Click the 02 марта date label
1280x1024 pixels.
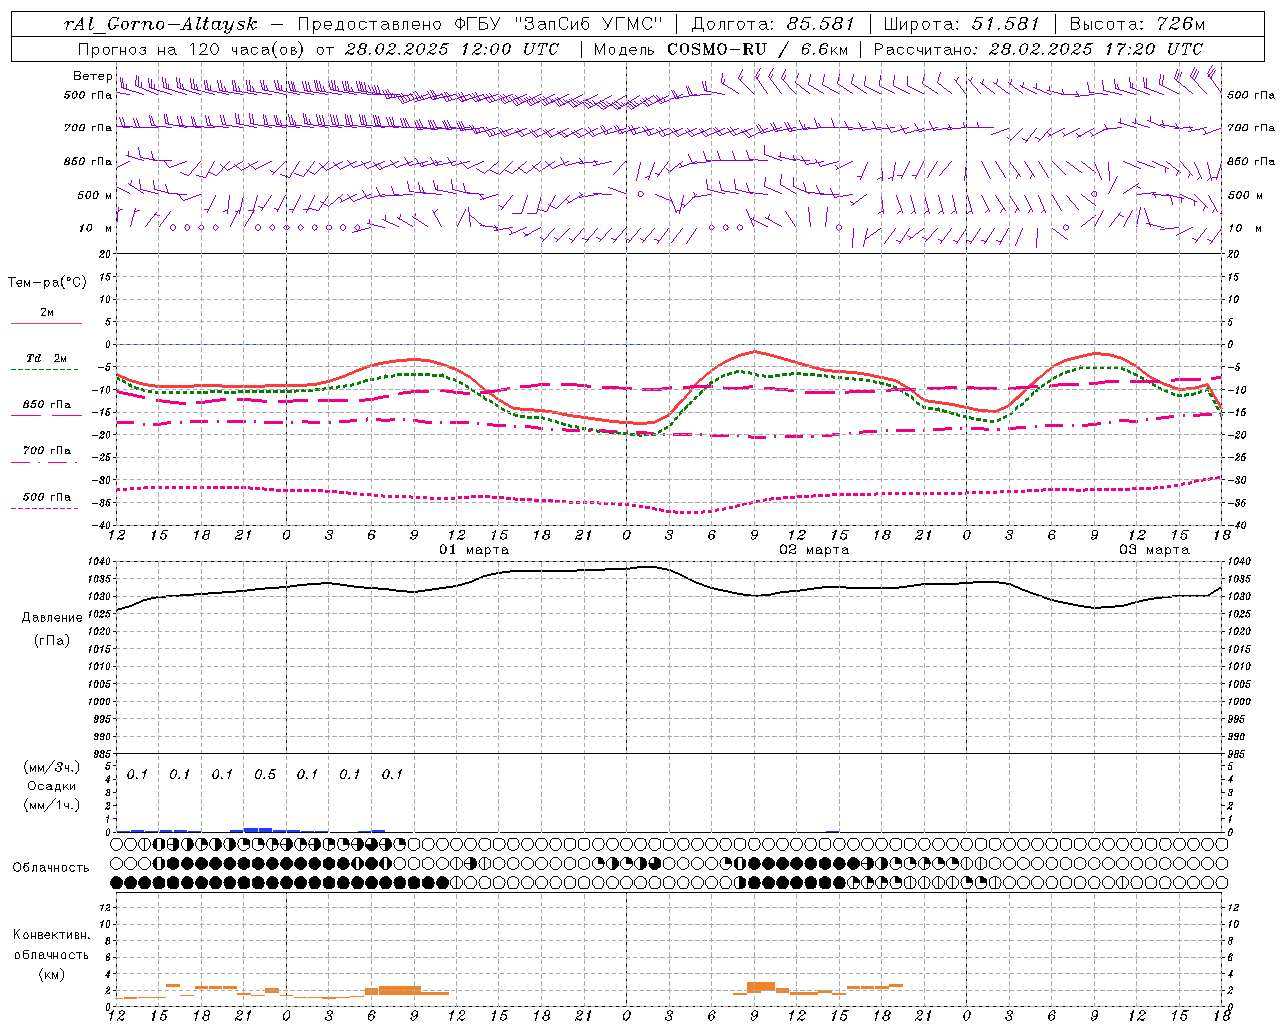click(814, 550)
